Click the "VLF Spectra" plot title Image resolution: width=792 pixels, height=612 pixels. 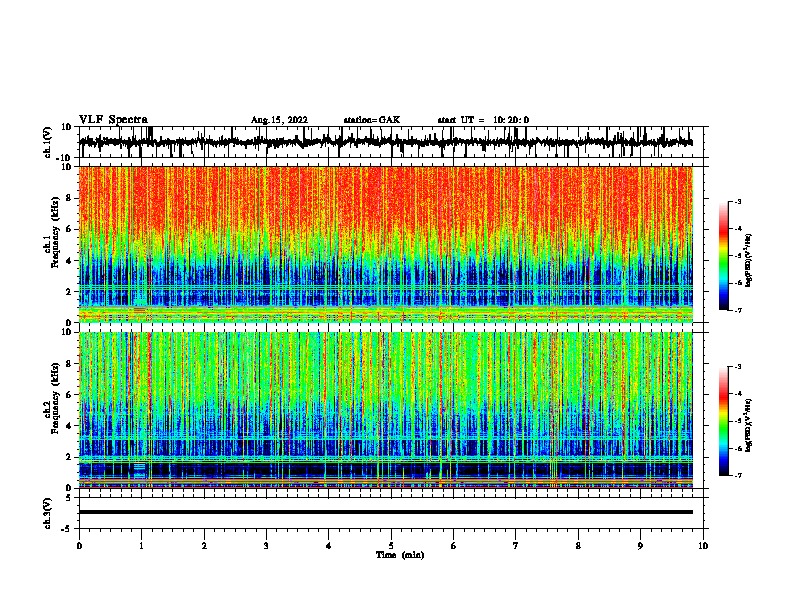[x=113, y=120]
